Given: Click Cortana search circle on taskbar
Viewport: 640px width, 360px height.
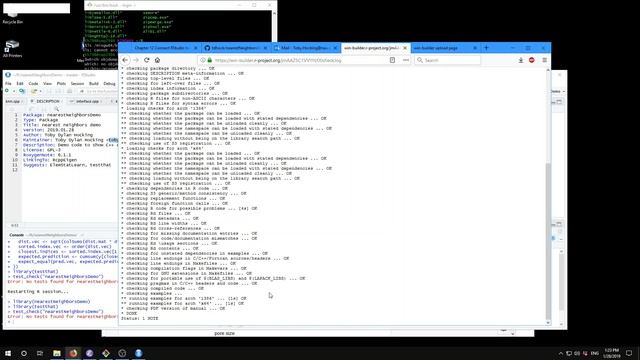Looking at the screenshot, I should pos(24,353).
